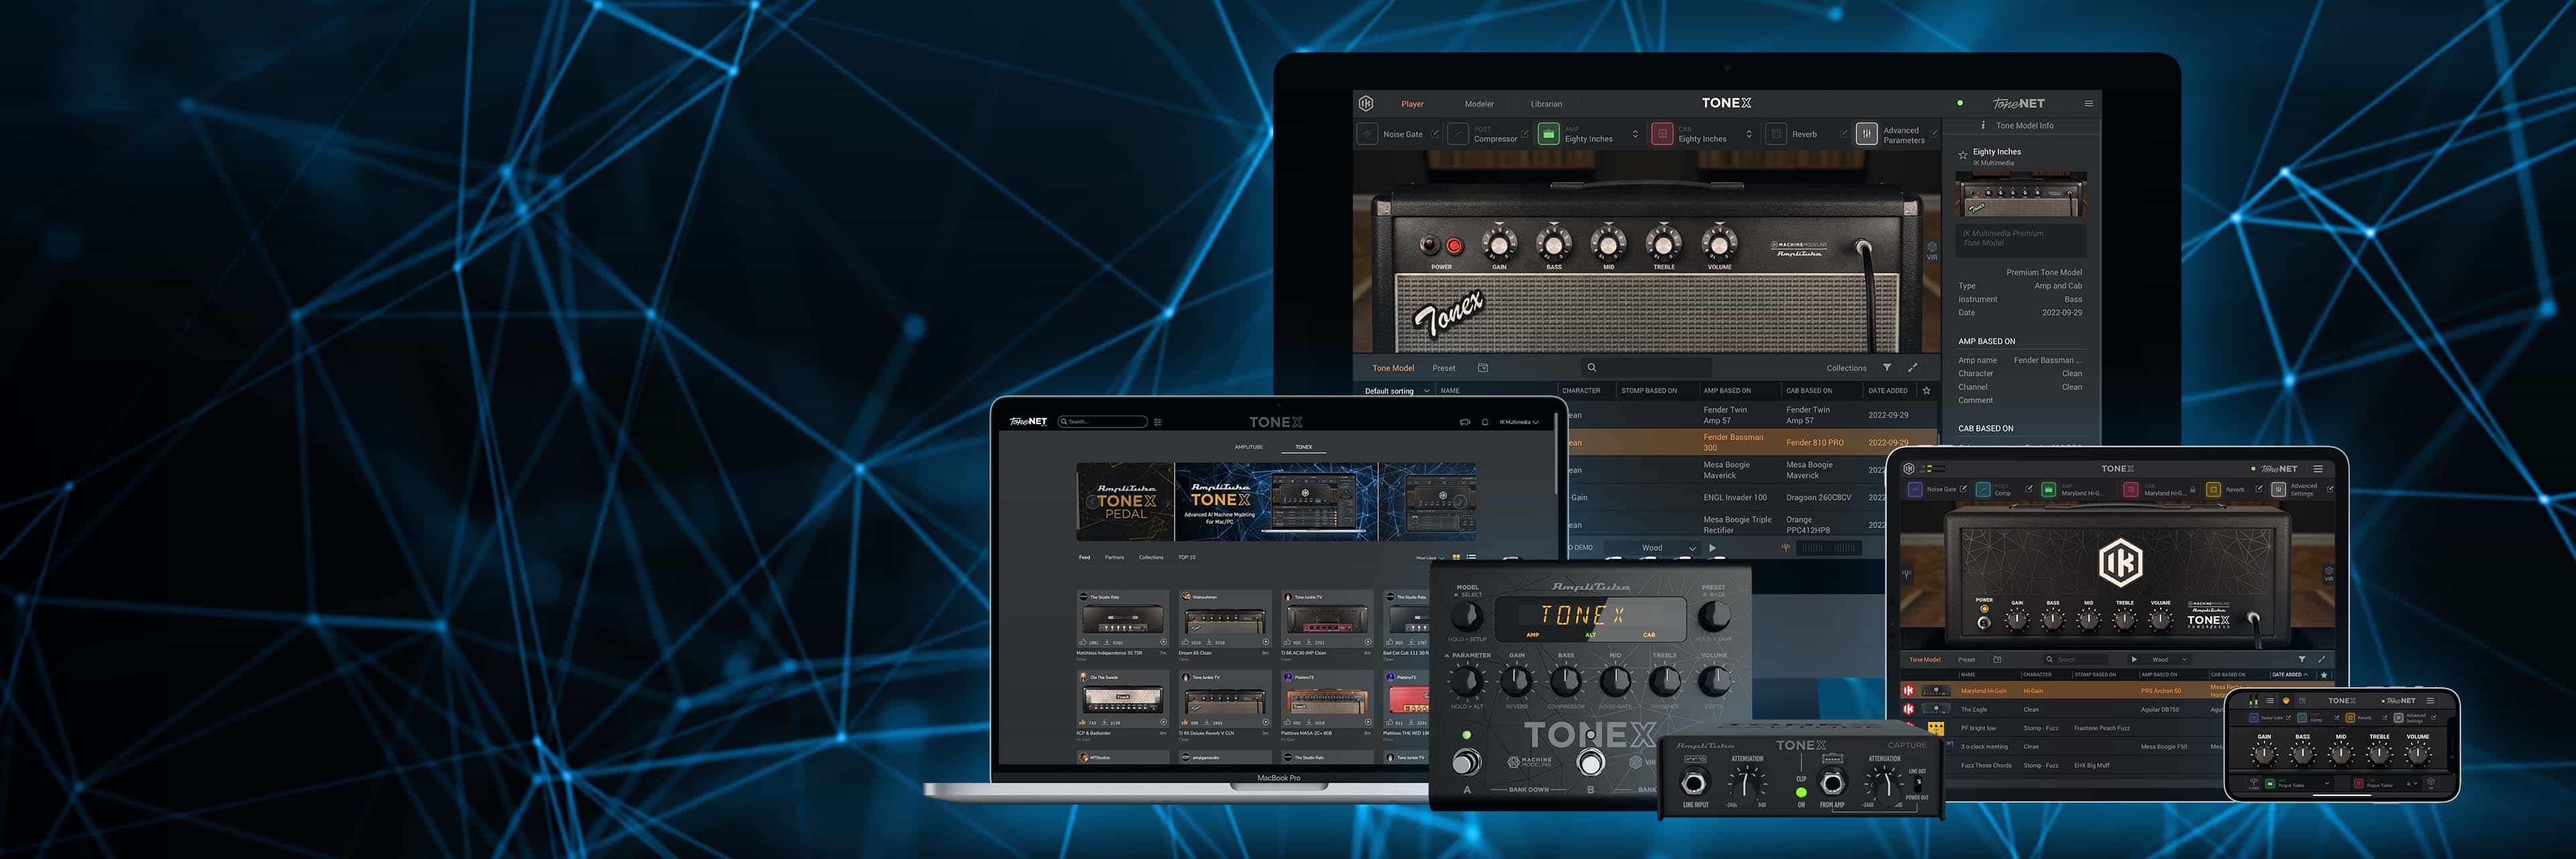The width and height of the screenshot is (2576, 859).
Task: Toggle the green AMP Eighty Inches module icon
Action: coord(1548,134)
